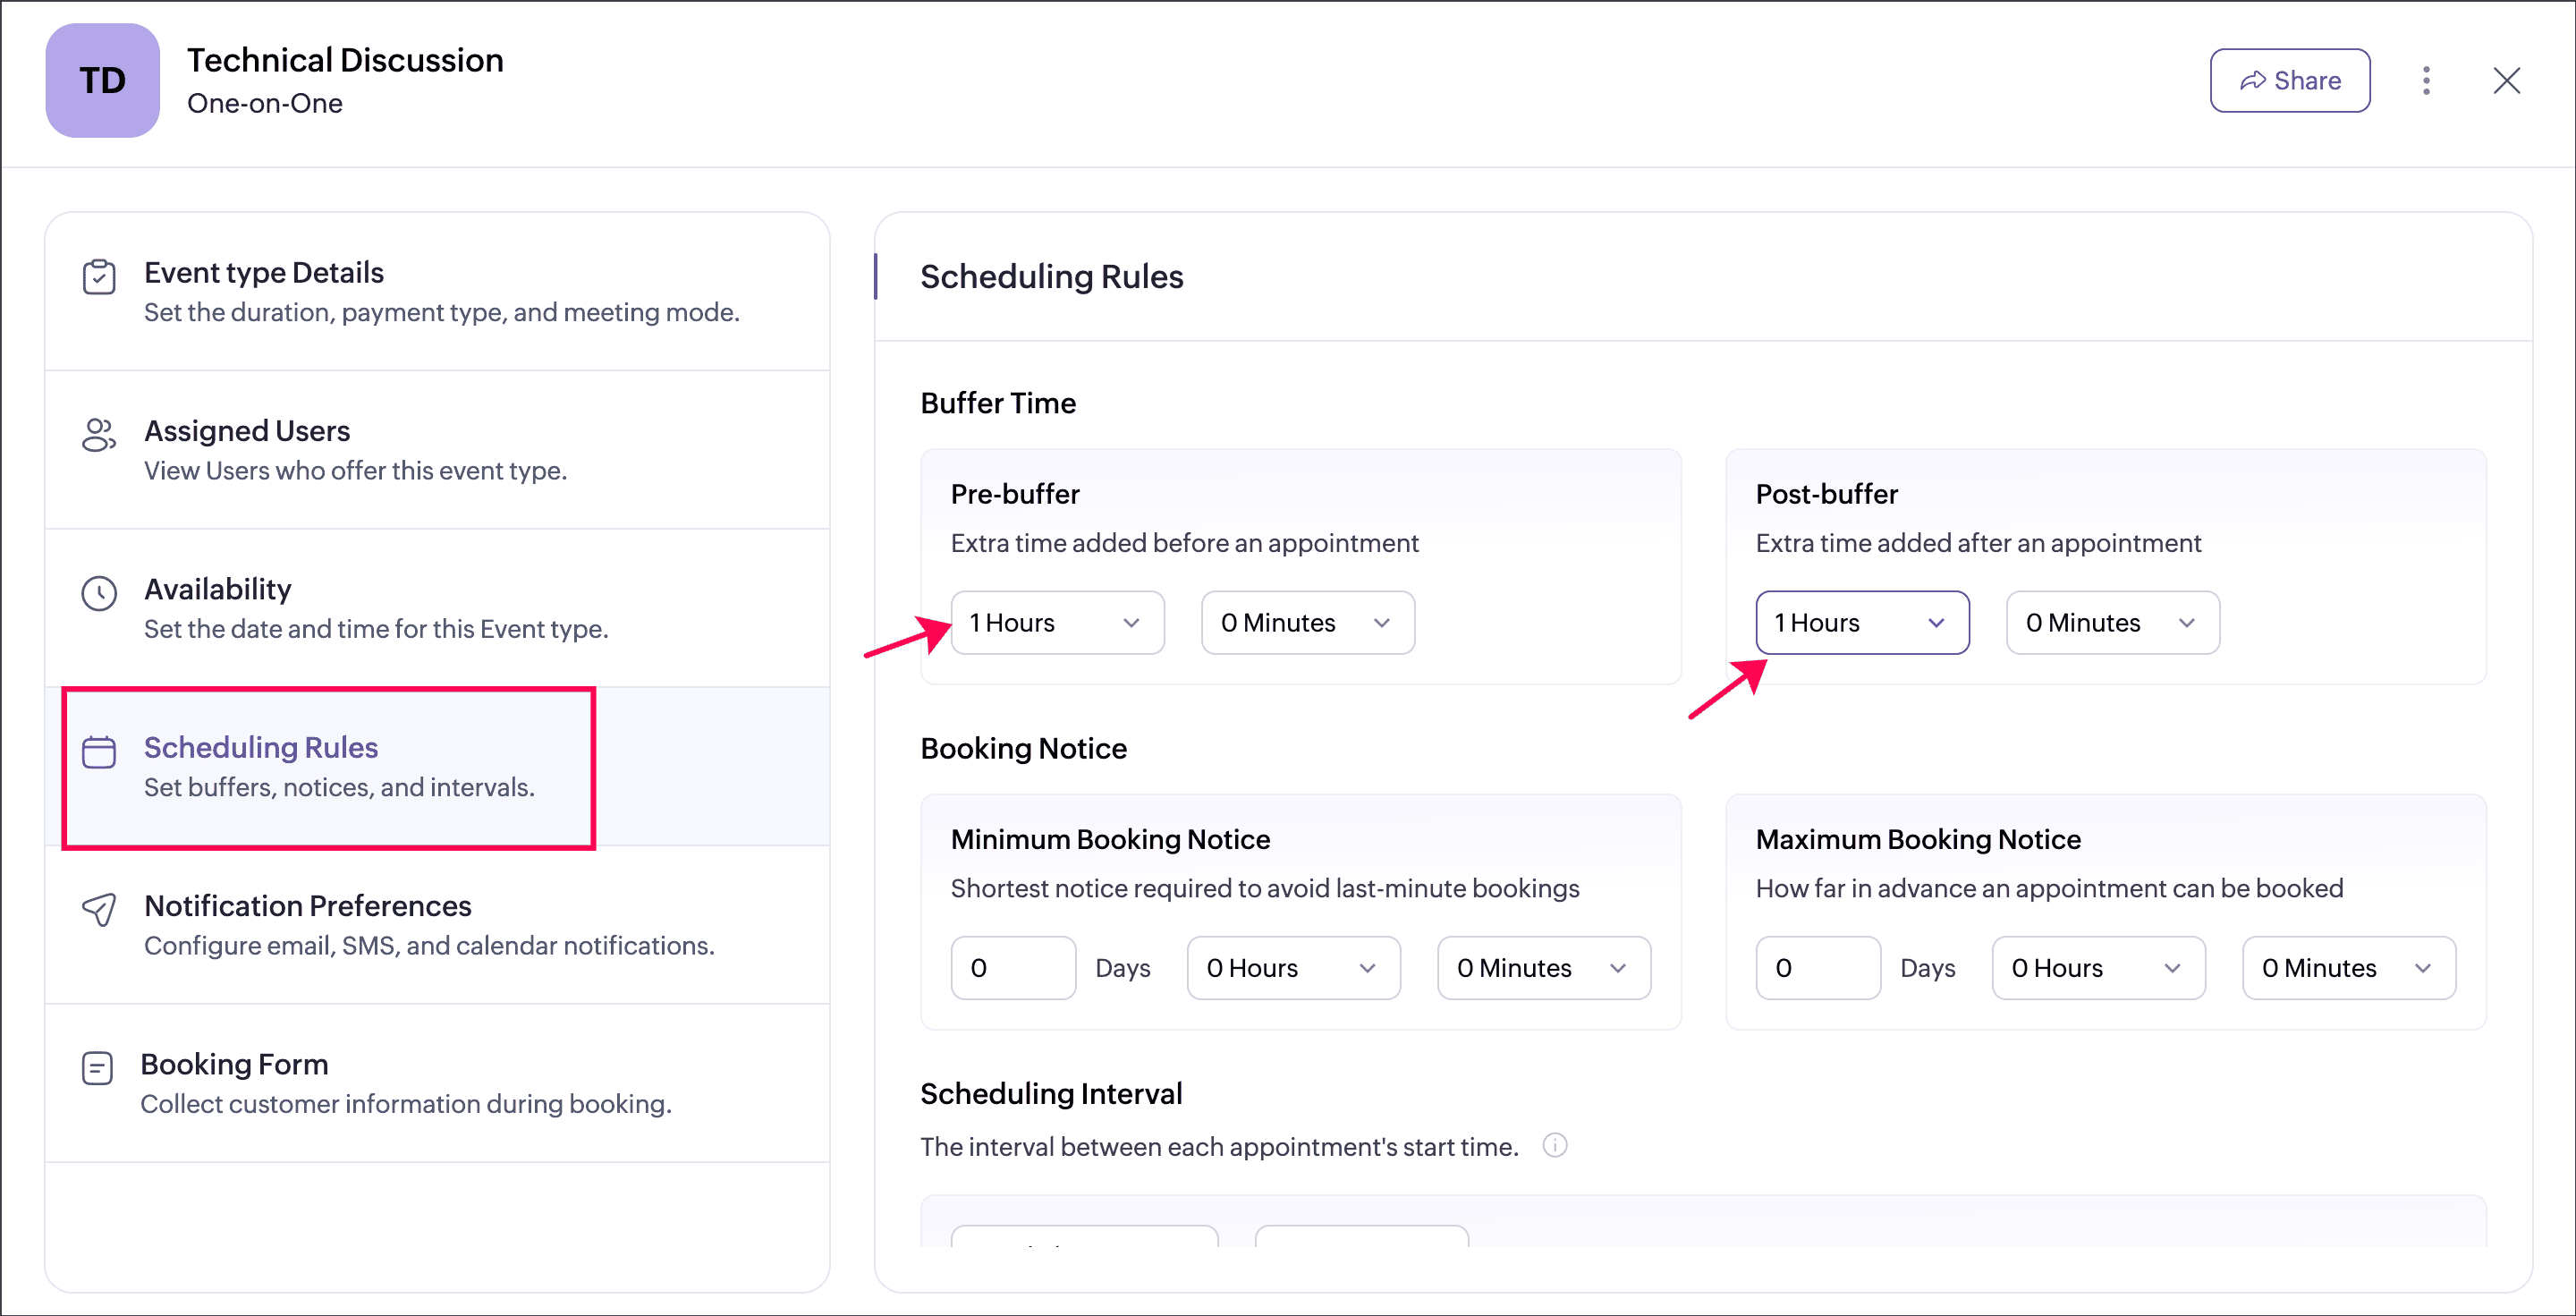Click 'How far in advance an appointment can be booked'
Image resolution: width=2576 pixels, height=1316 pixels.
point(2049,888)
